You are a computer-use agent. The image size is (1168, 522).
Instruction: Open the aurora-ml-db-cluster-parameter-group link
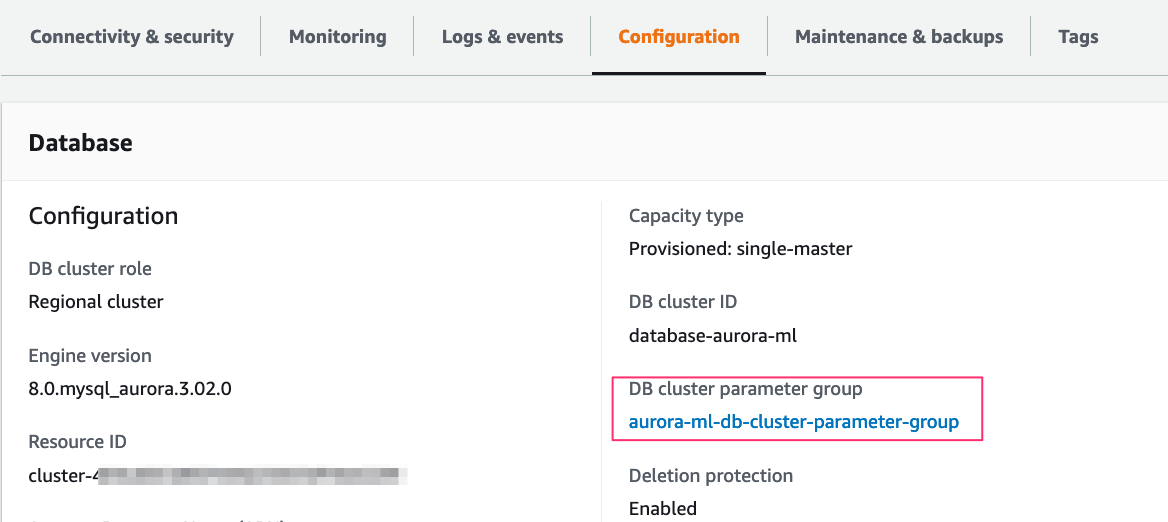coord(793,422)
